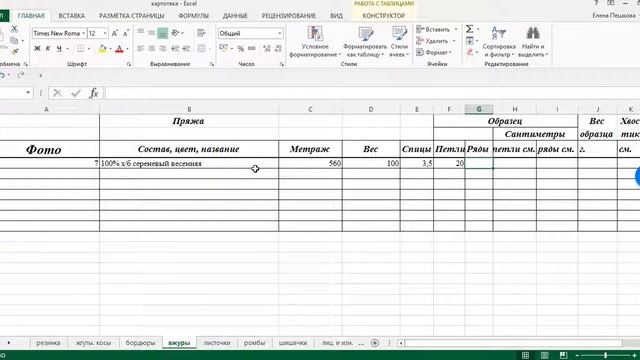
Task: Click the decrease decimal icon
Action: [x=278, y=49]
